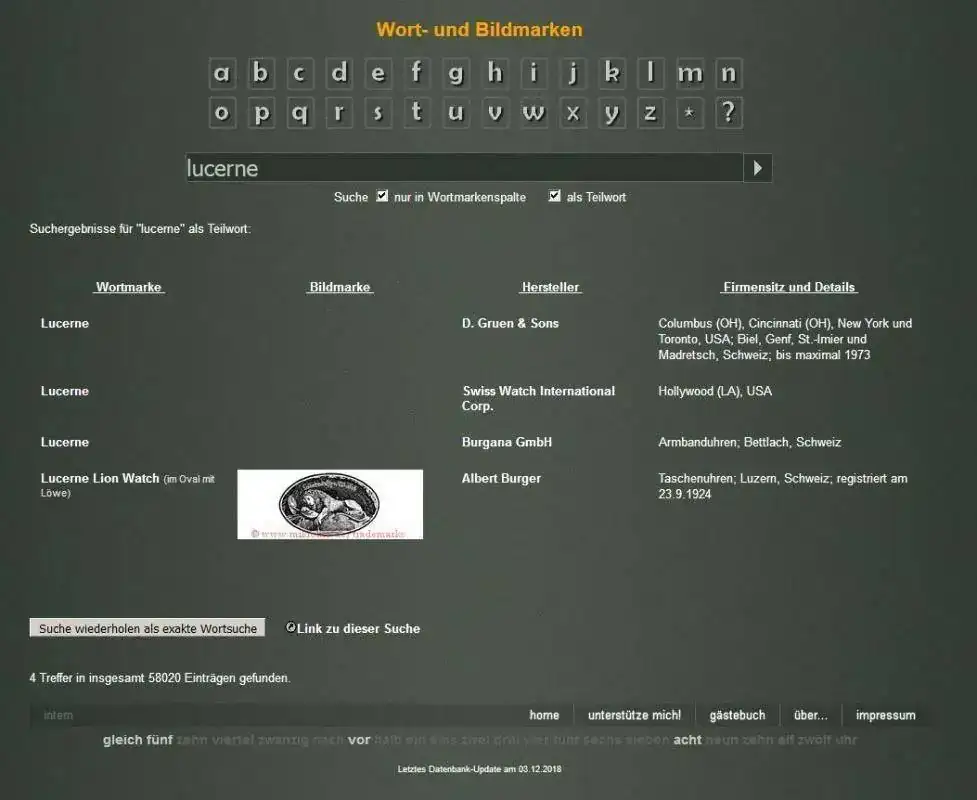The height and width of the screenshot is (800, 977).
Task: Open the 'über...' footer menu item
Action: pyautogui.click(x=811, y=715)
